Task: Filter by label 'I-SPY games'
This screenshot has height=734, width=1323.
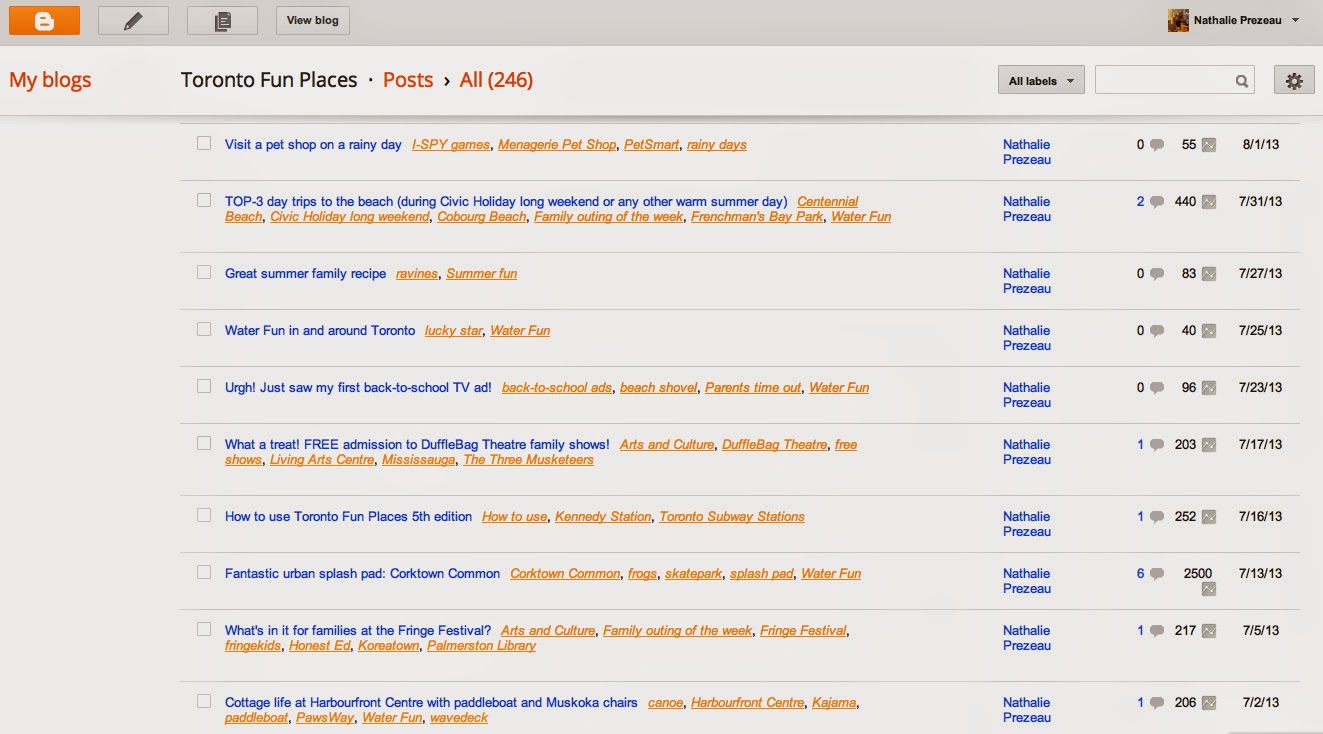Action: click(451, 145)
